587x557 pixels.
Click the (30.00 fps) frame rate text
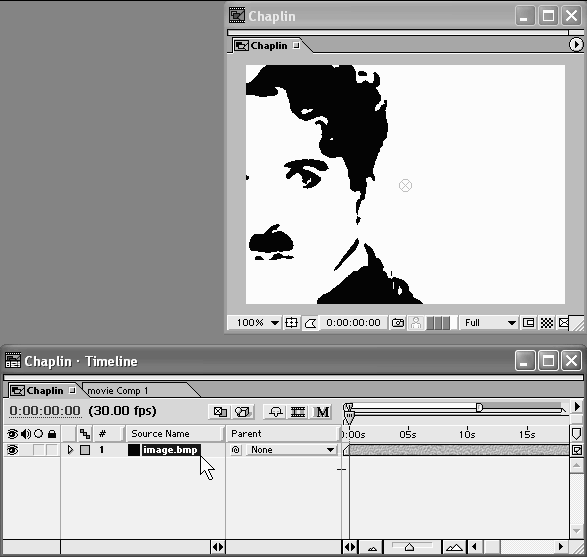[x=122, y=411]
